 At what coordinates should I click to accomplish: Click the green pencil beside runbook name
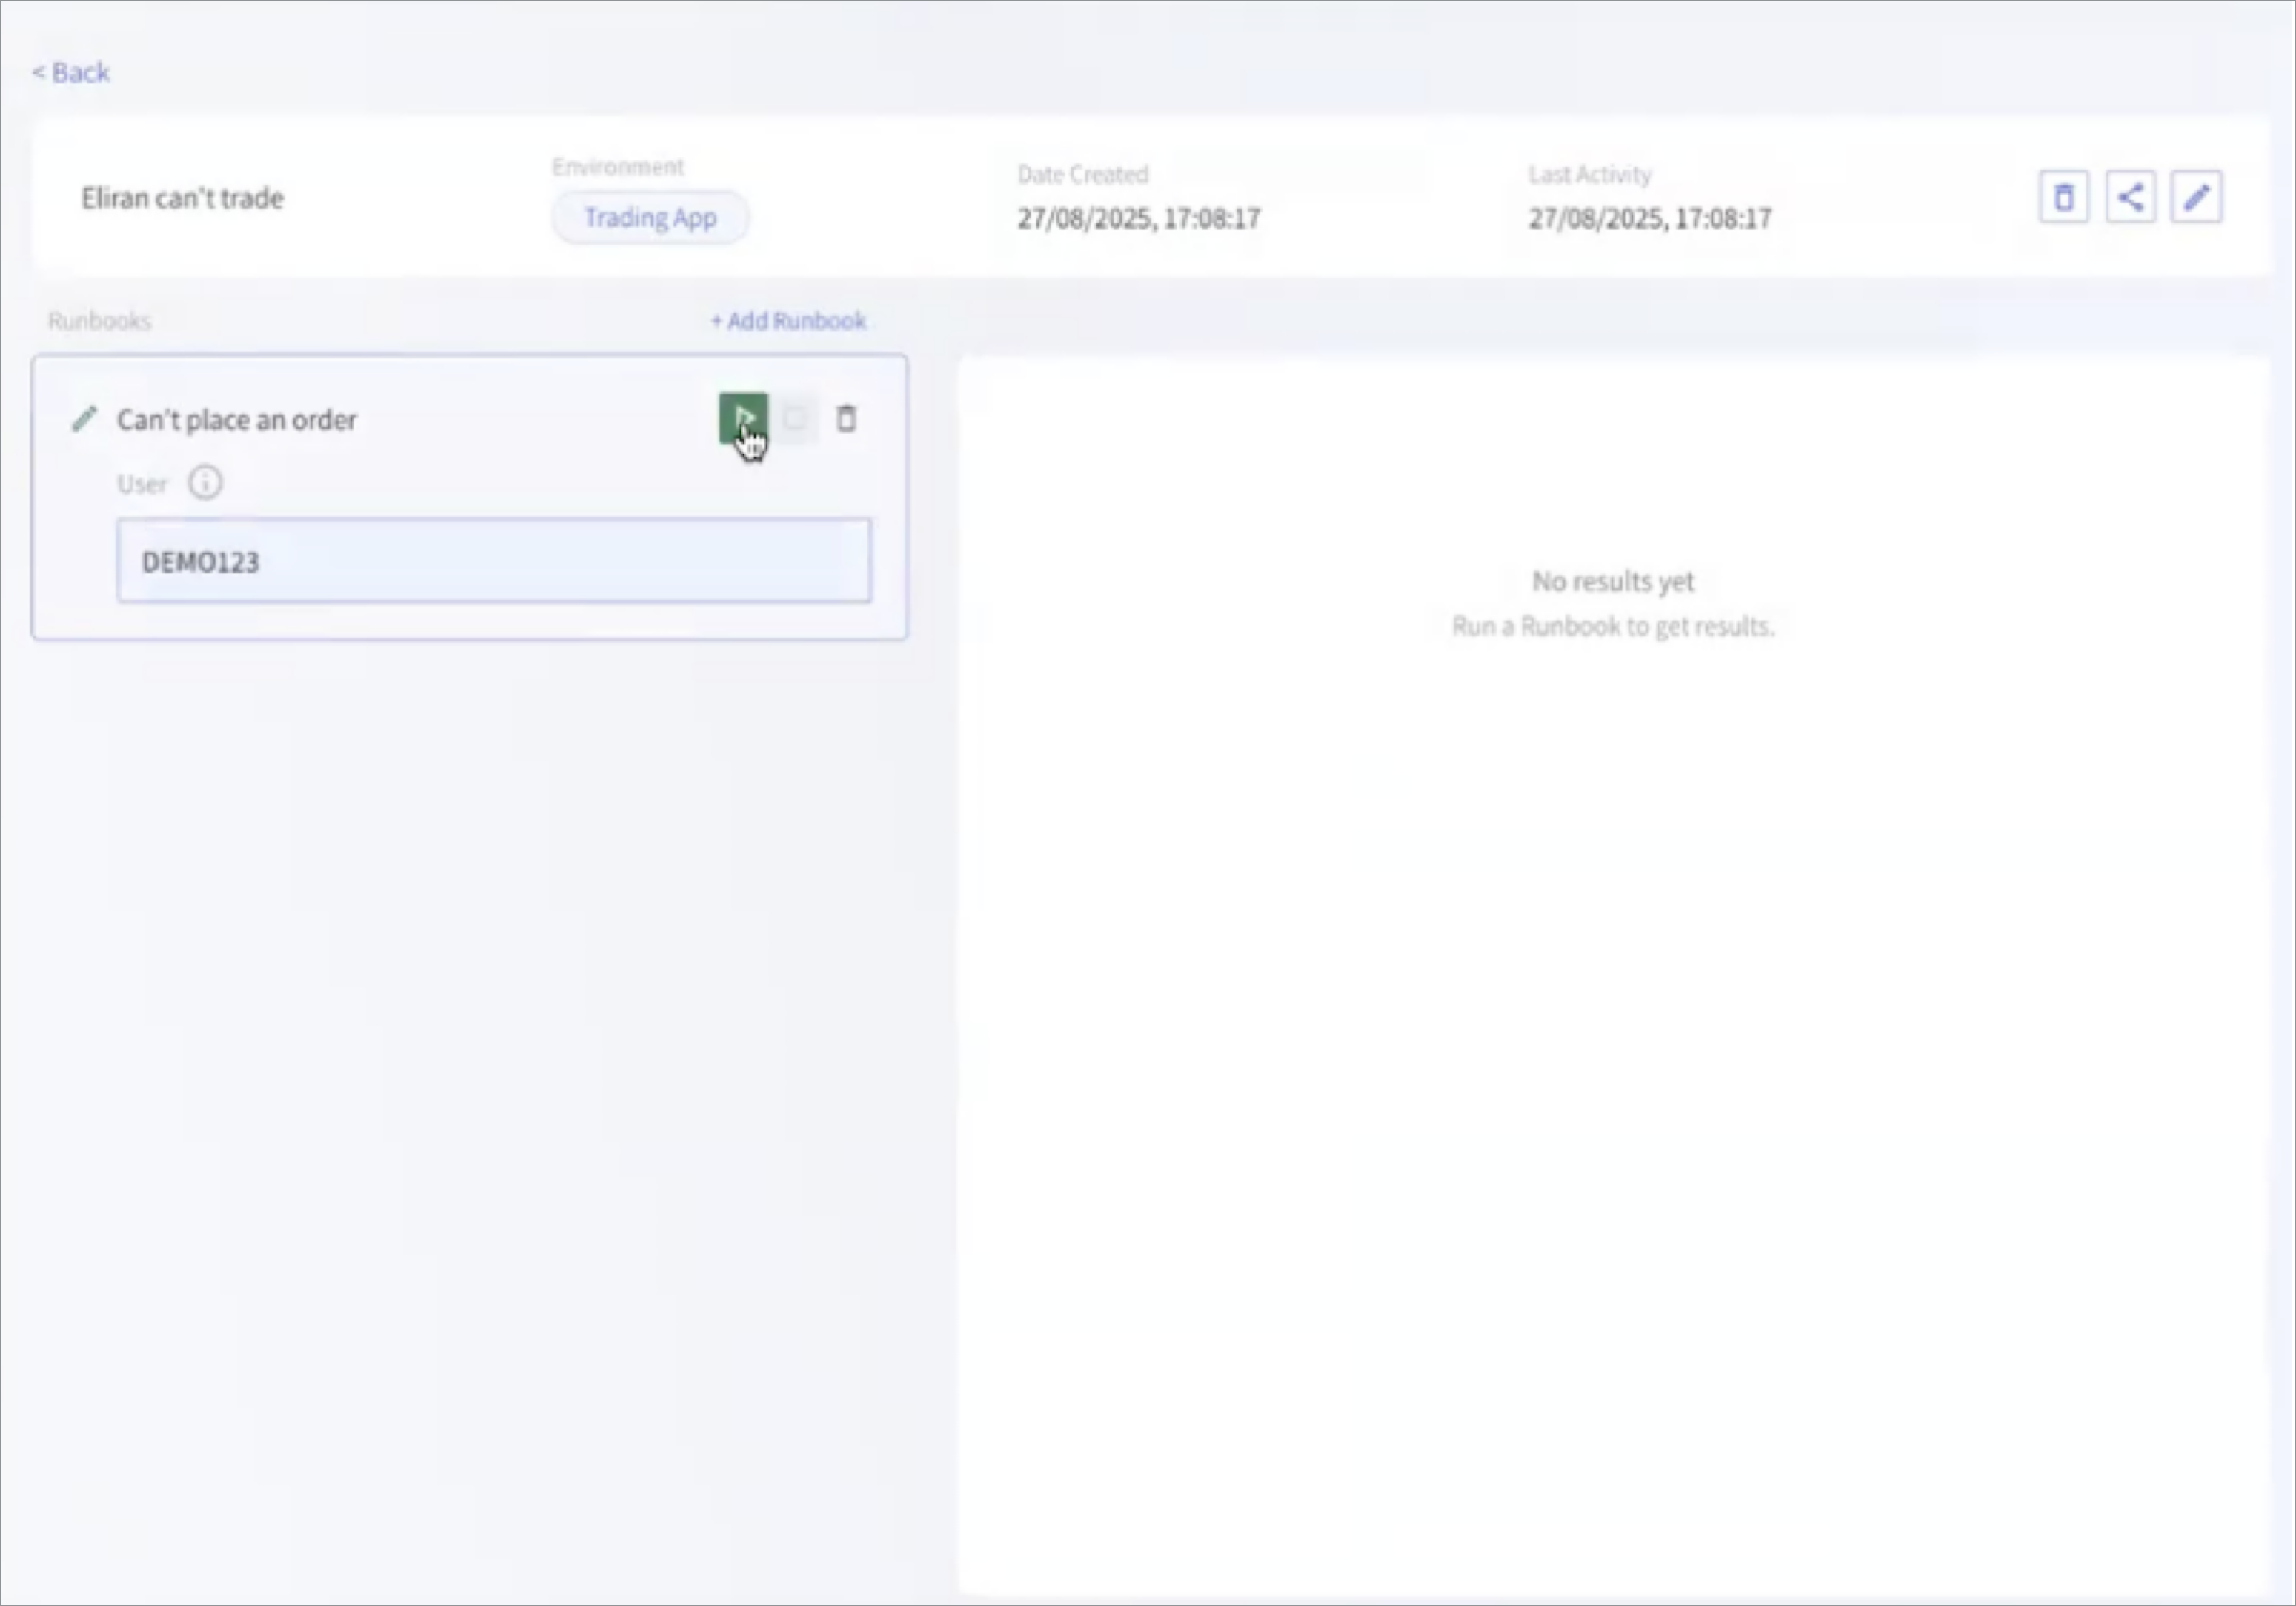pyautogui.click(x=85, y=419)
